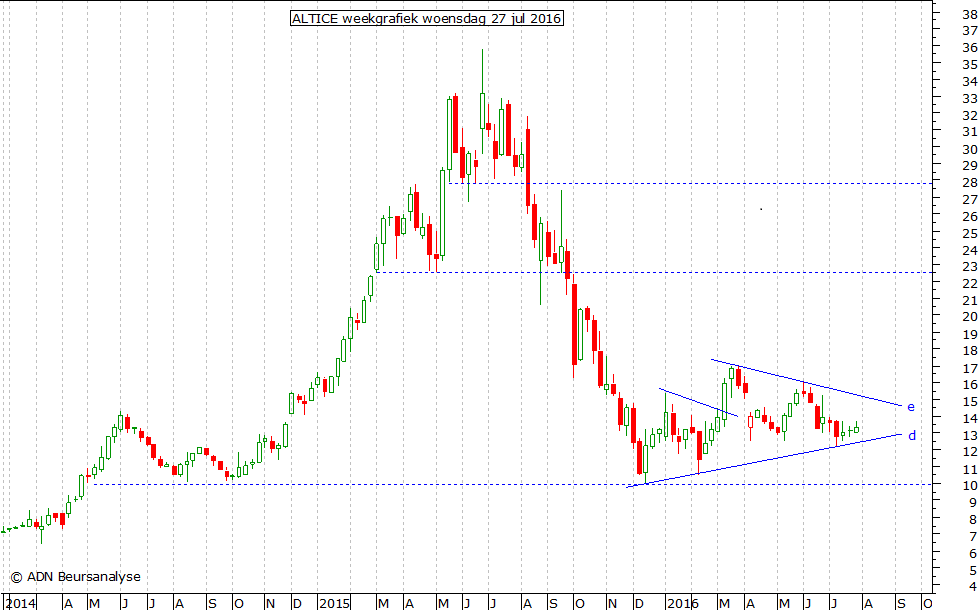Click price label 34 on the price axis

970,81
